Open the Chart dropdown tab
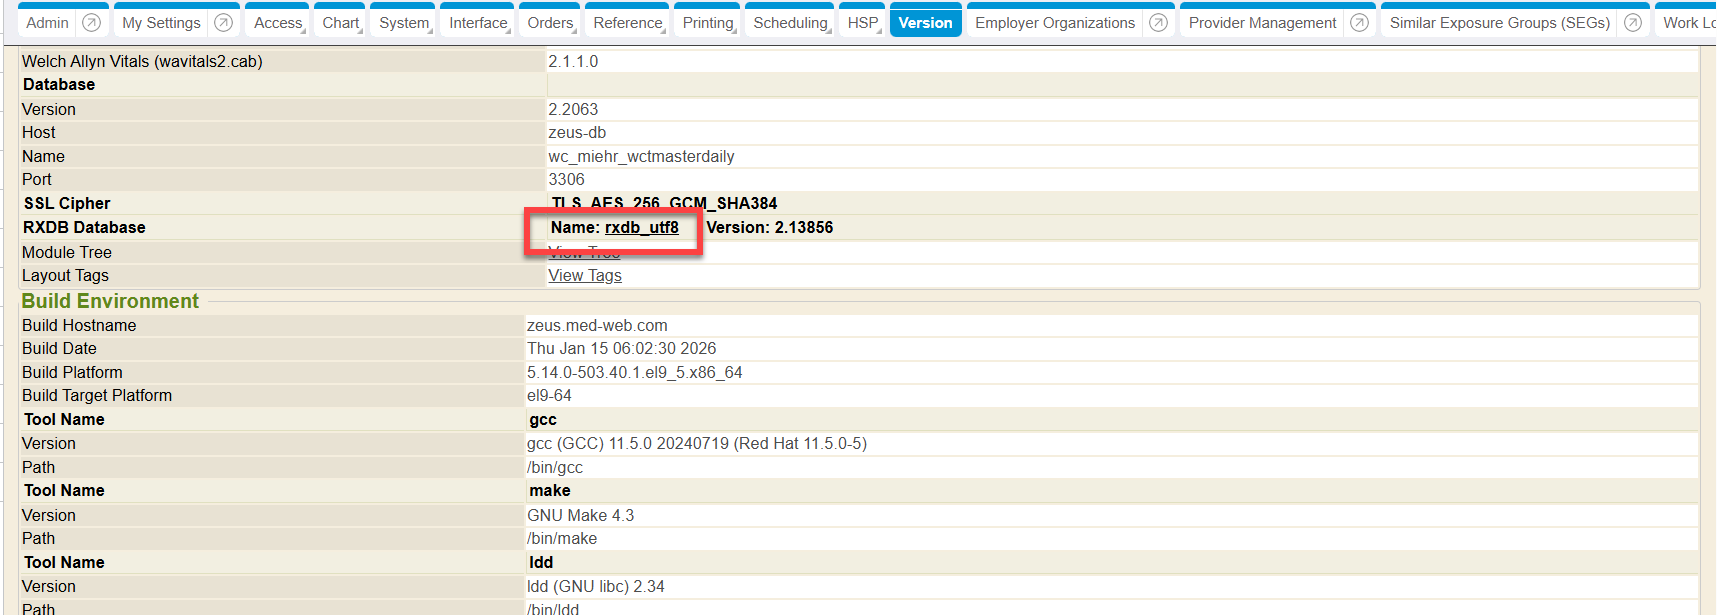1717x615 pixels. 341,23
